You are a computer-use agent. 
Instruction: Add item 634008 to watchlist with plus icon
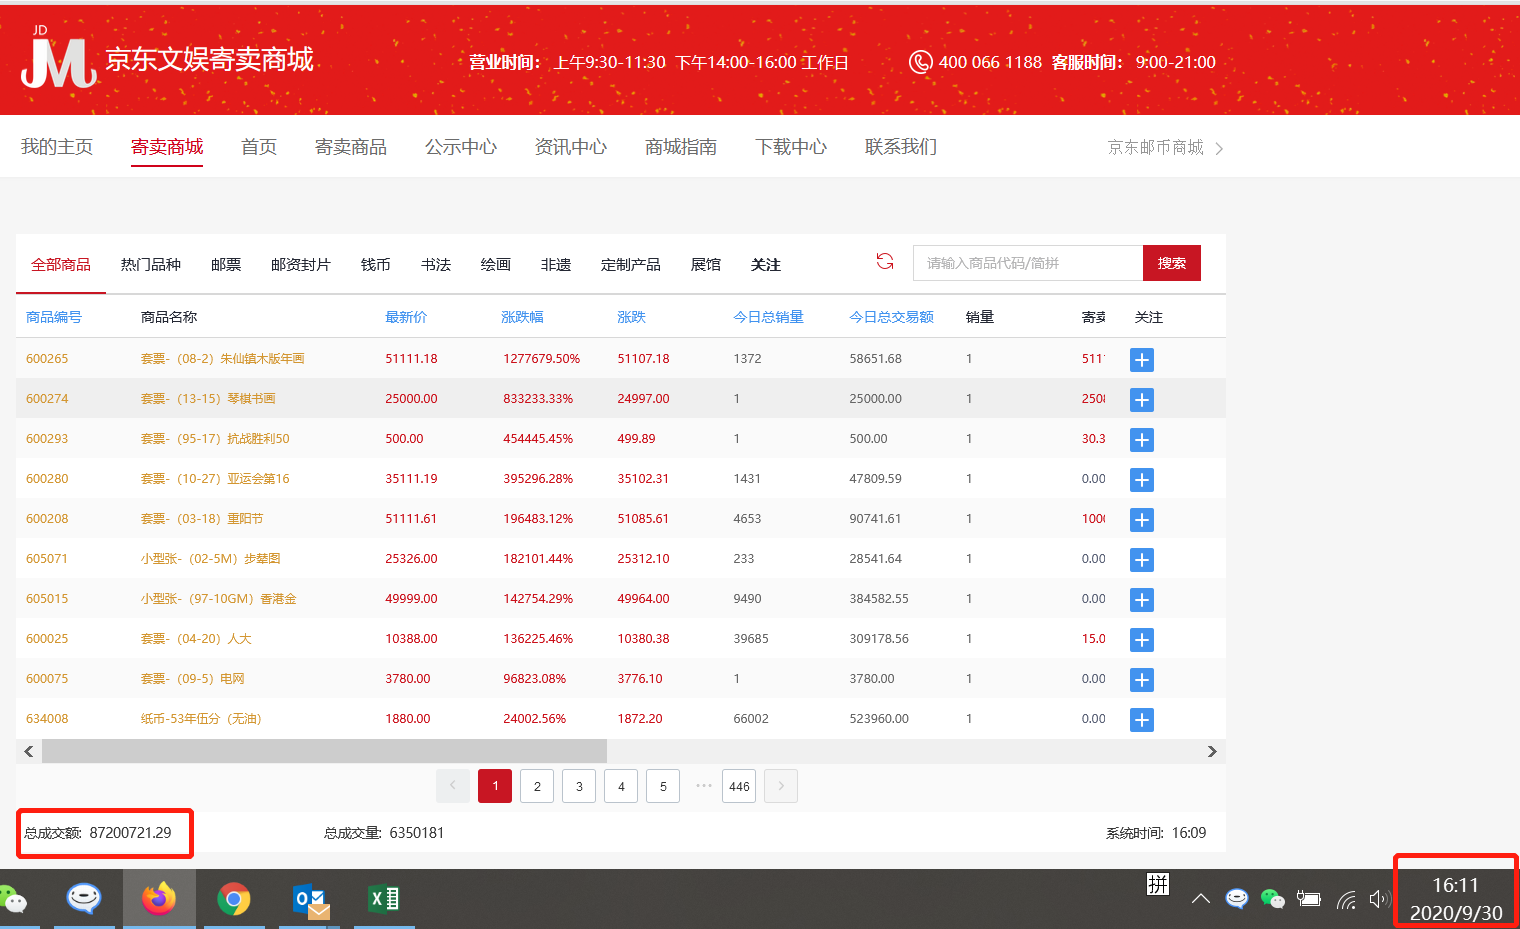[1142, 720]
